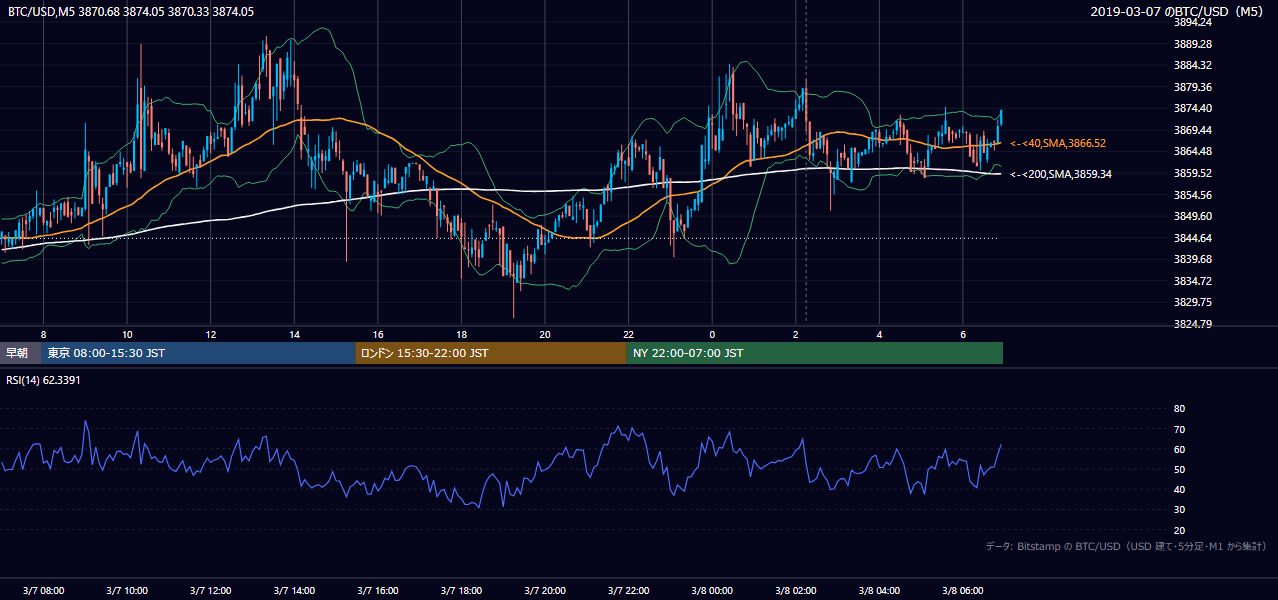Click RSI scale level 60
The image size is (1278, 600).
(1179, 450)
